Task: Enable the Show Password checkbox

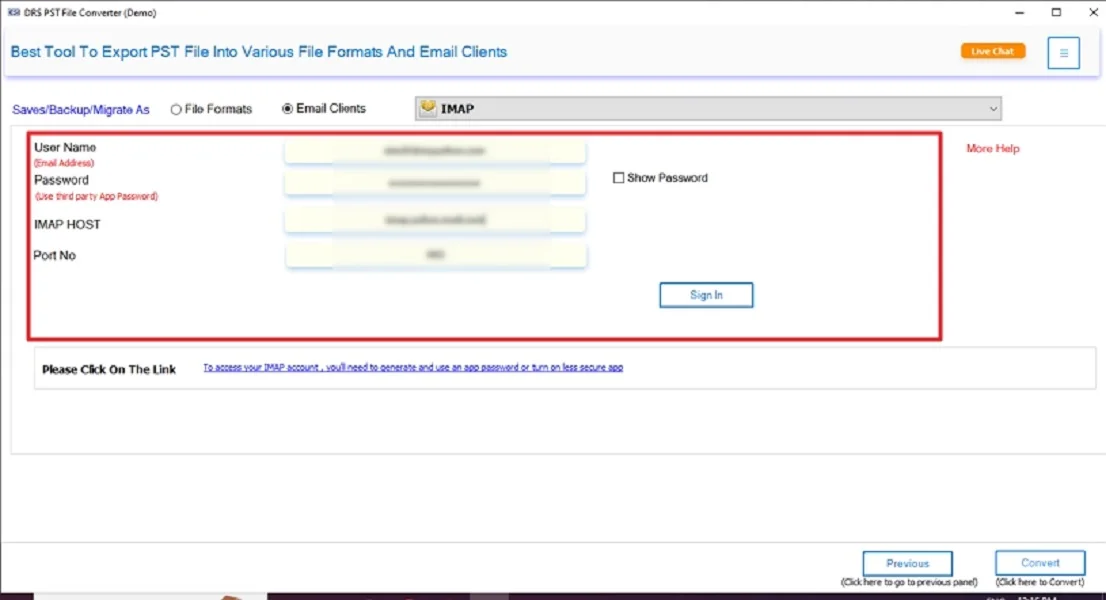Action: pyautogui.click(x=618, y=177)
